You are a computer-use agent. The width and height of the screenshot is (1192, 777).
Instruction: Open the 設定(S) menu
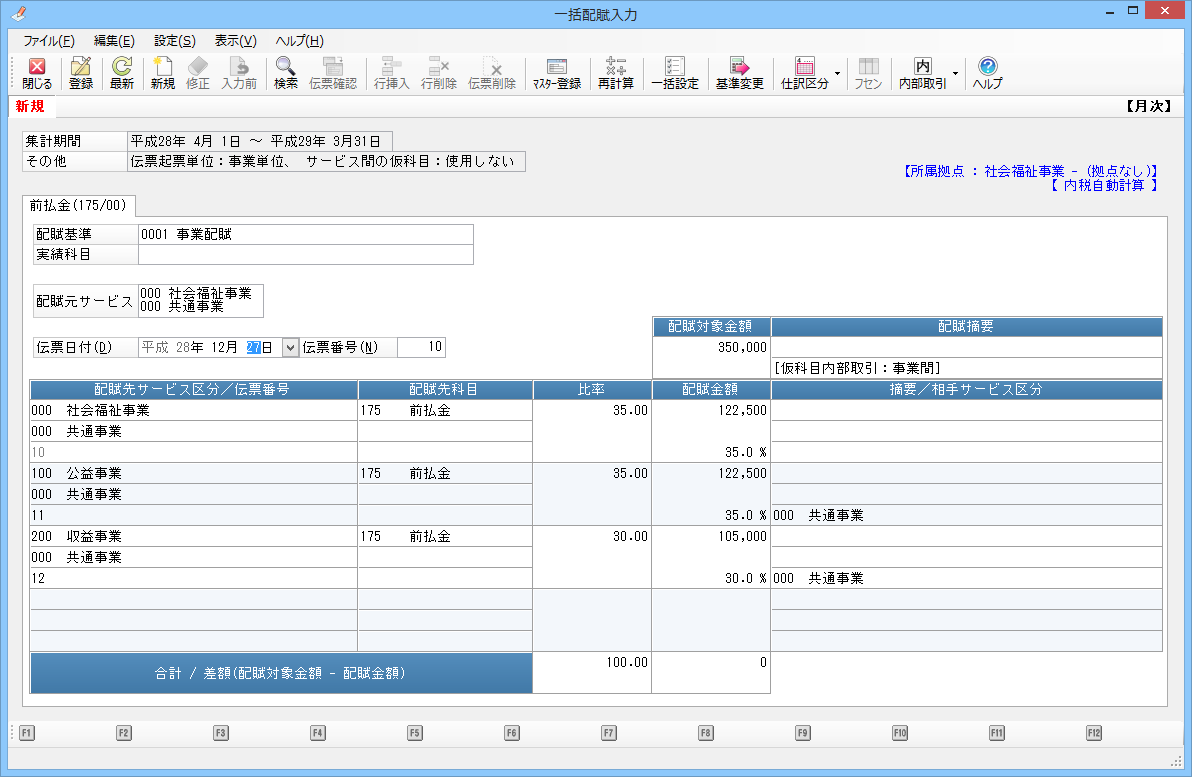coord(175,41)
